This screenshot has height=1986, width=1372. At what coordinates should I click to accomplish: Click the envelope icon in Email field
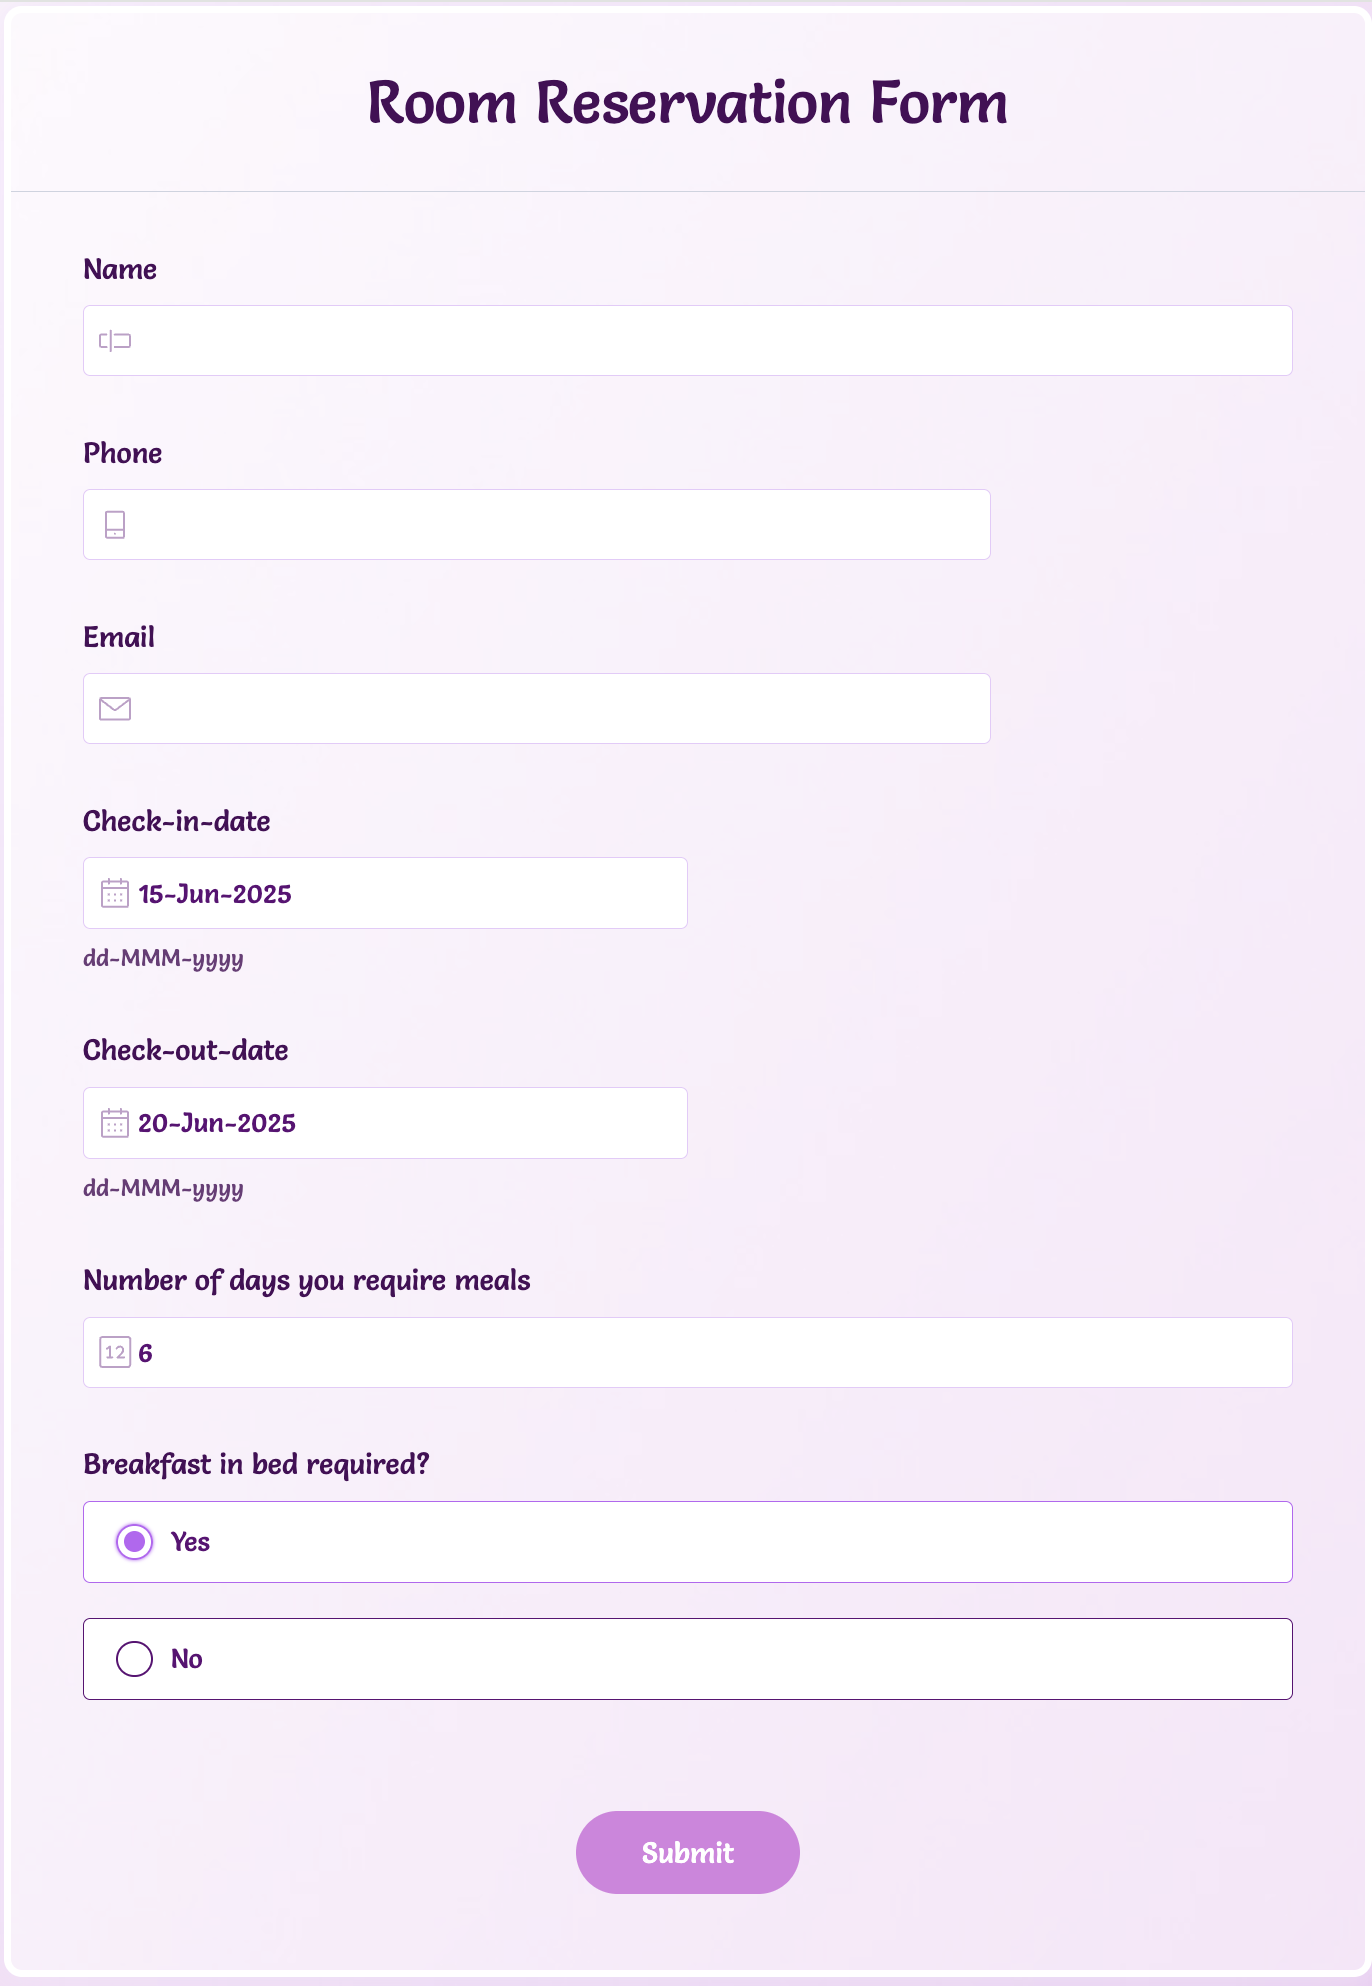[x=115, y=709]
